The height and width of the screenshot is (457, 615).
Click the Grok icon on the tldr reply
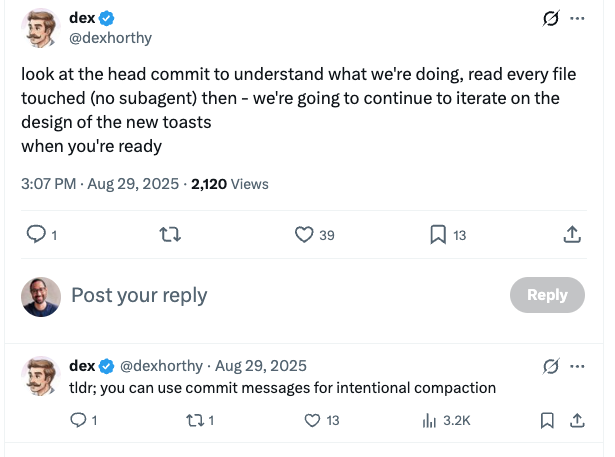pyautogui.click(x=551, y=366)
